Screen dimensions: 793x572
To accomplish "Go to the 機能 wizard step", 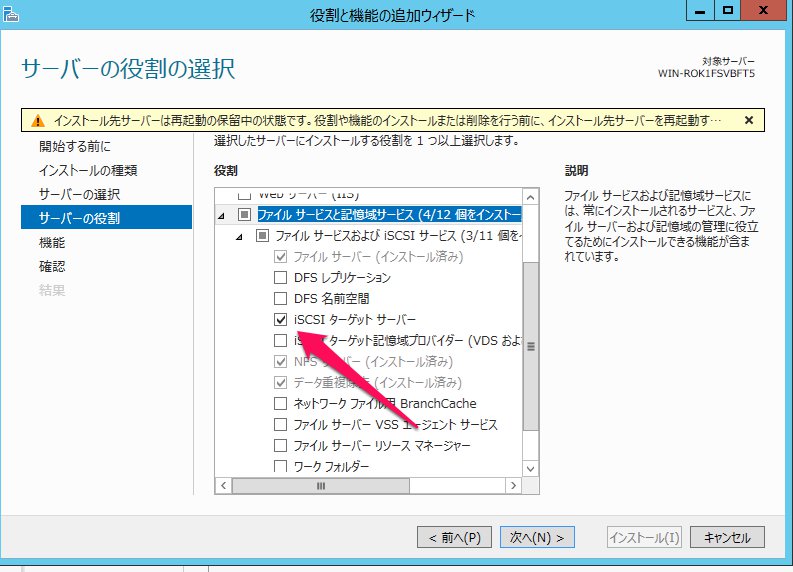I will click(x=52, y=242).
